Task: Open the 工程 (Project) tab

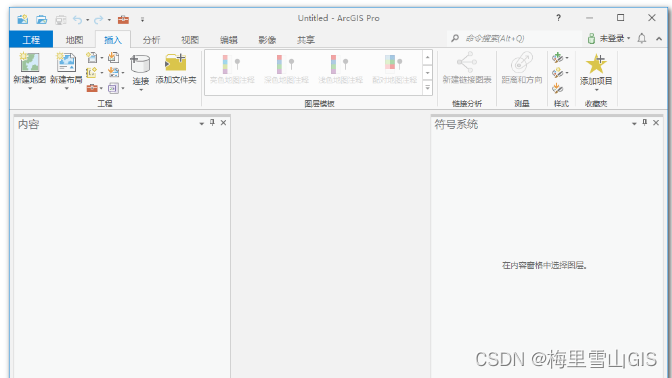Action: (31, 40)
